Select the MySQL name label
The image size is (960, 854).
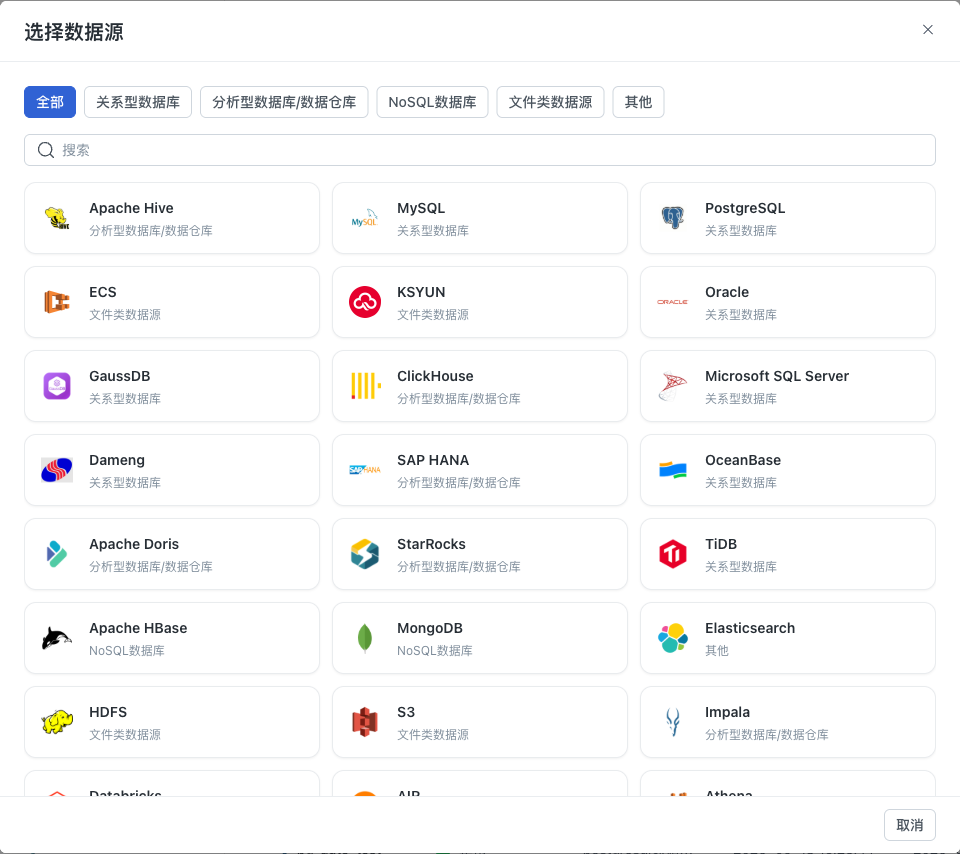coord(421,208)
